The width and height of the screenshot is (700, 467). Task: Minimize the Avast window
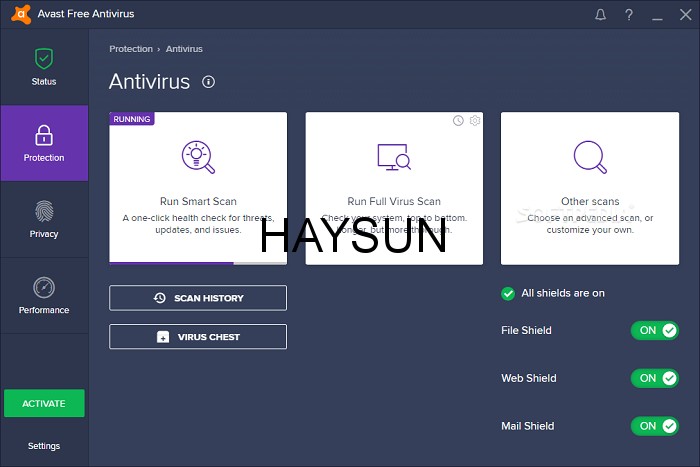pyautogui.click(x=657, y=19)
